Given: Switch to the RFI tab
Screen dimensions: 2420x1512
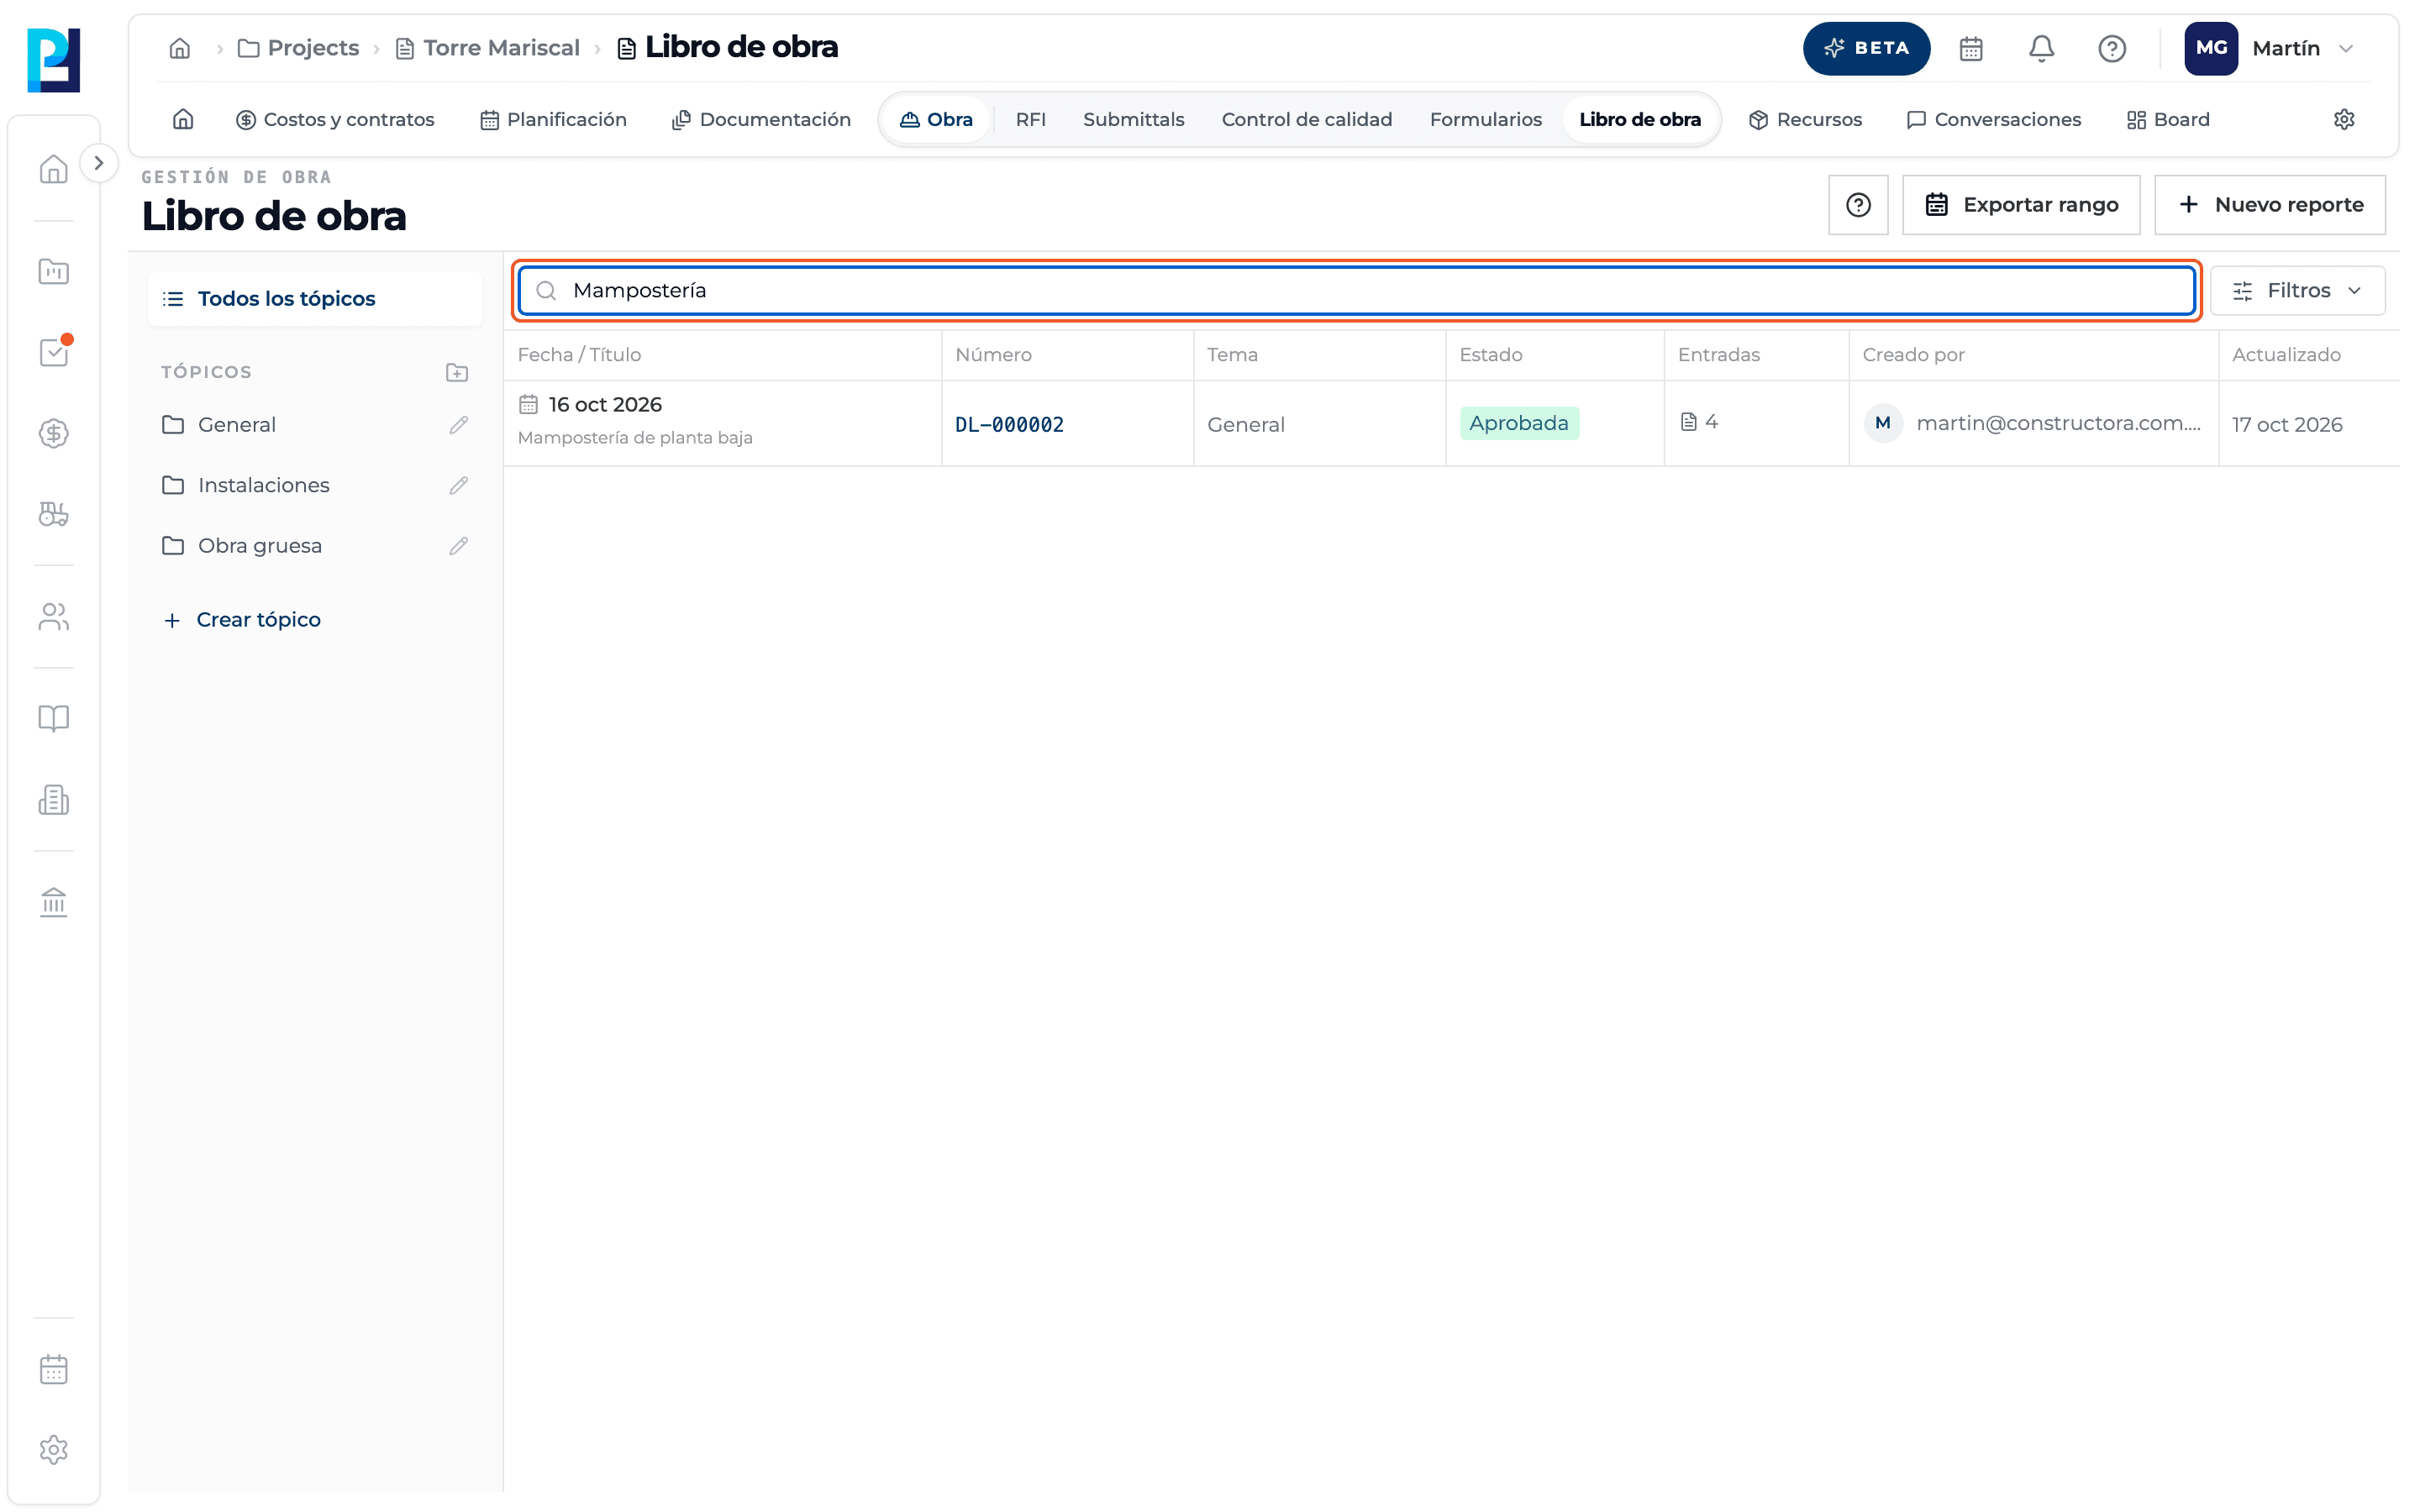Looking at the screenshot, I should (x=1030, y=119).
